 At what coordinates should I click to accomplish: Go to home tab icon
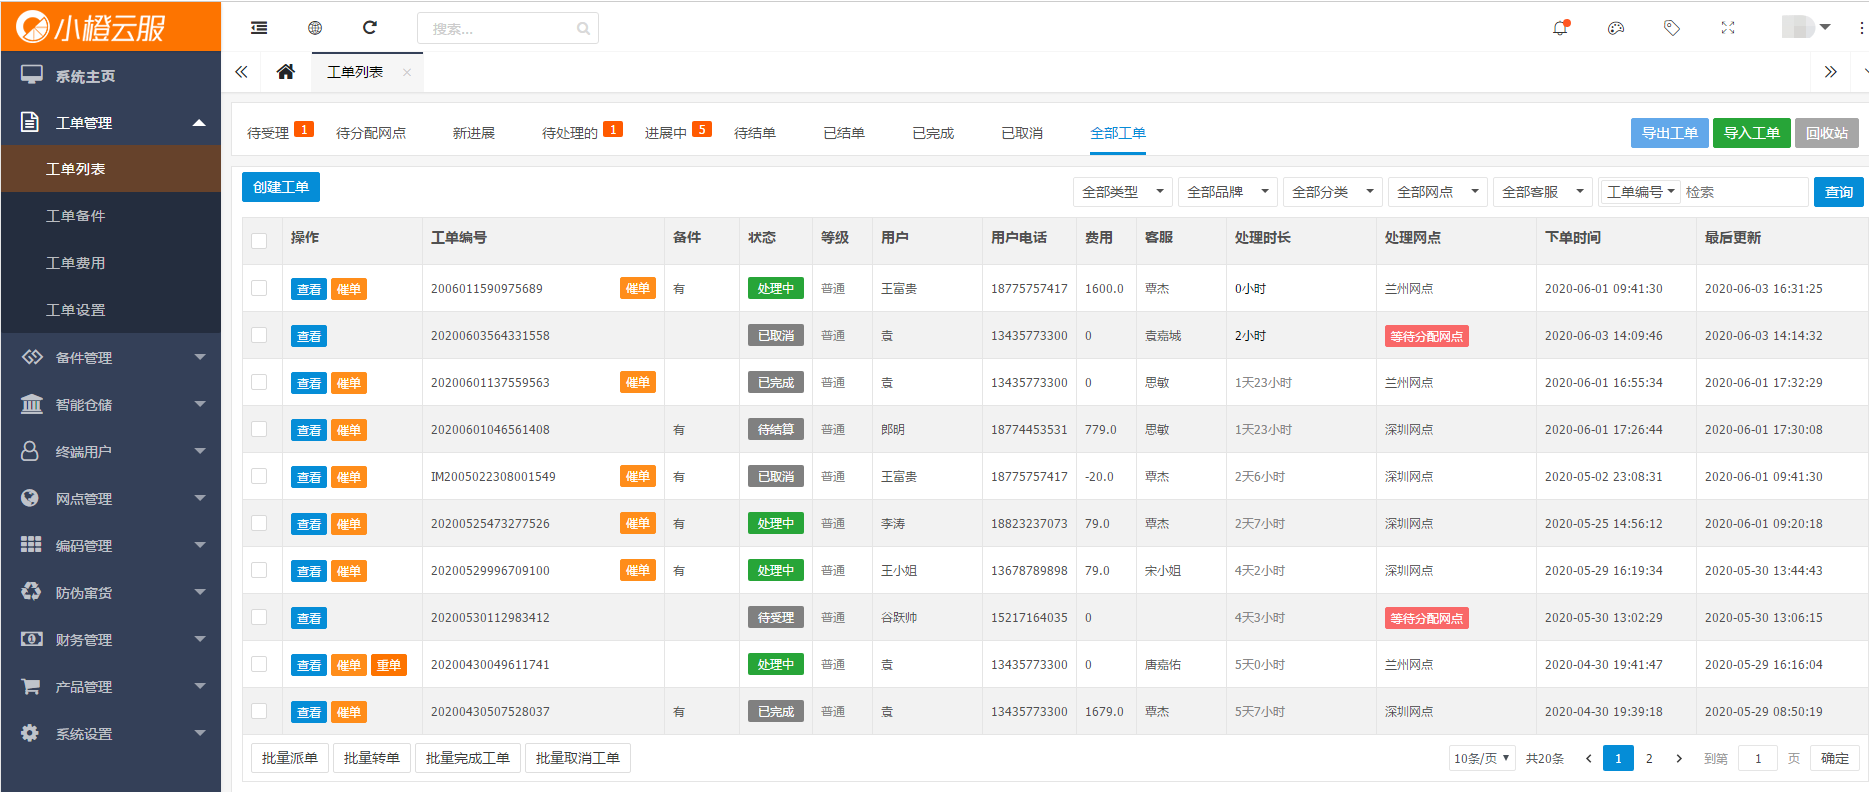[x=286, y=72]
